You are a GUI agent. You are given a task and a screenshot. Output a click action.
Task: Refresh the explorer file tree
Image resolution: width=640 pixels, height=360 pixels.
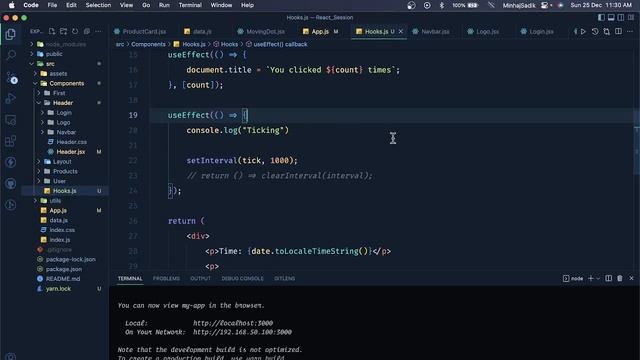(x=75, y=31)
